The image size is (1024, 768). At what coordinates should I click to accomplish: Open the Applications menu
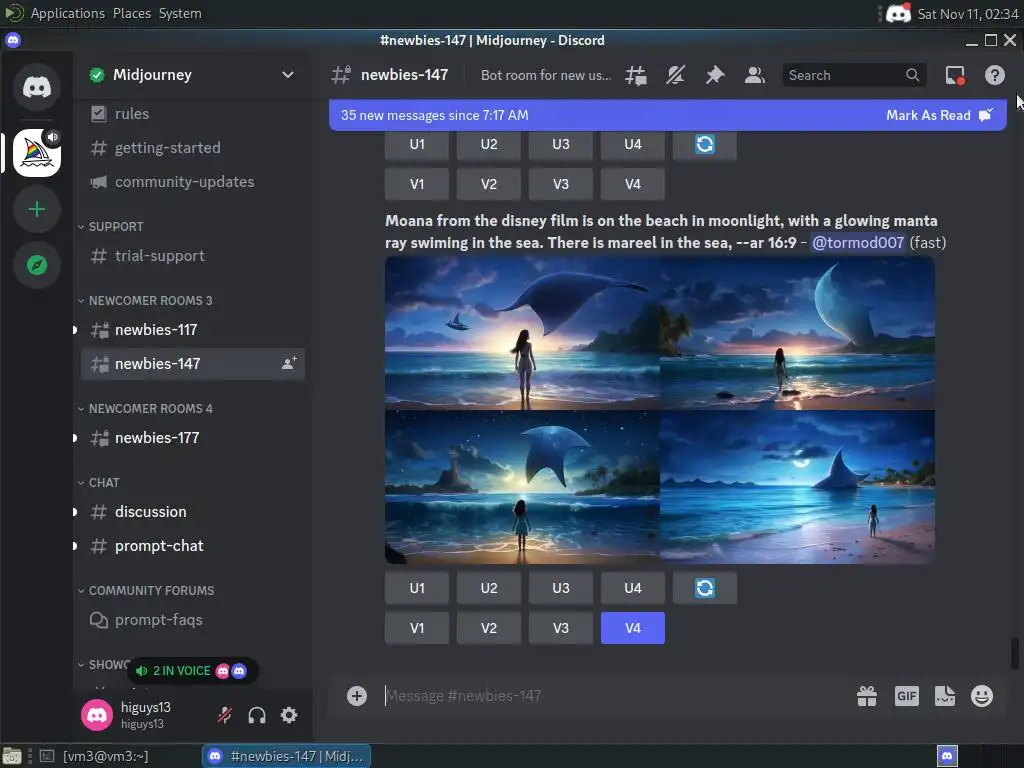67,13
